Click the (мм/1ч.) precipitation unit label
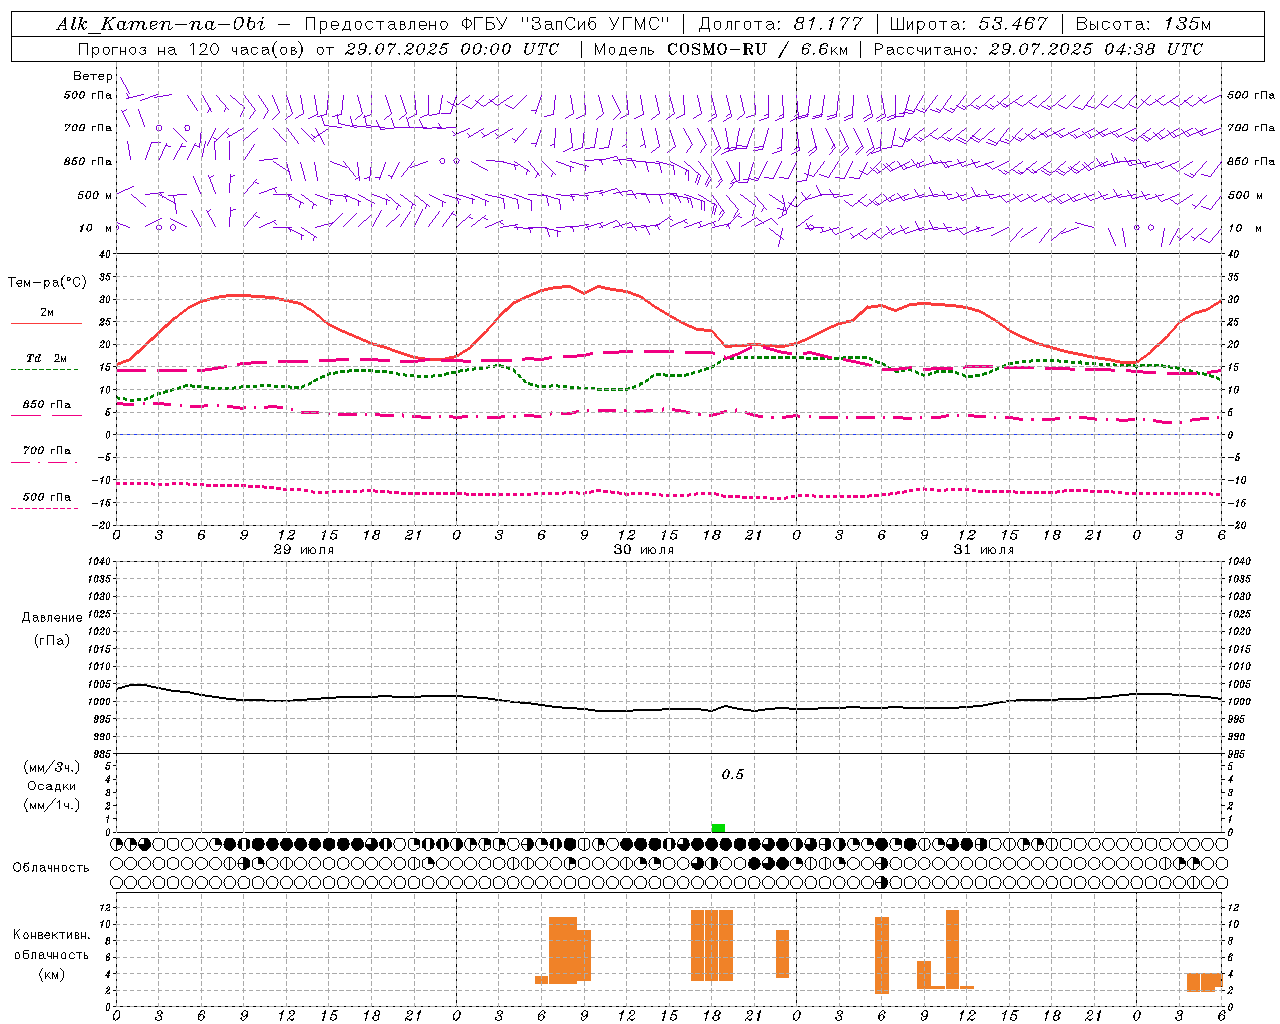 coord(52,805)
